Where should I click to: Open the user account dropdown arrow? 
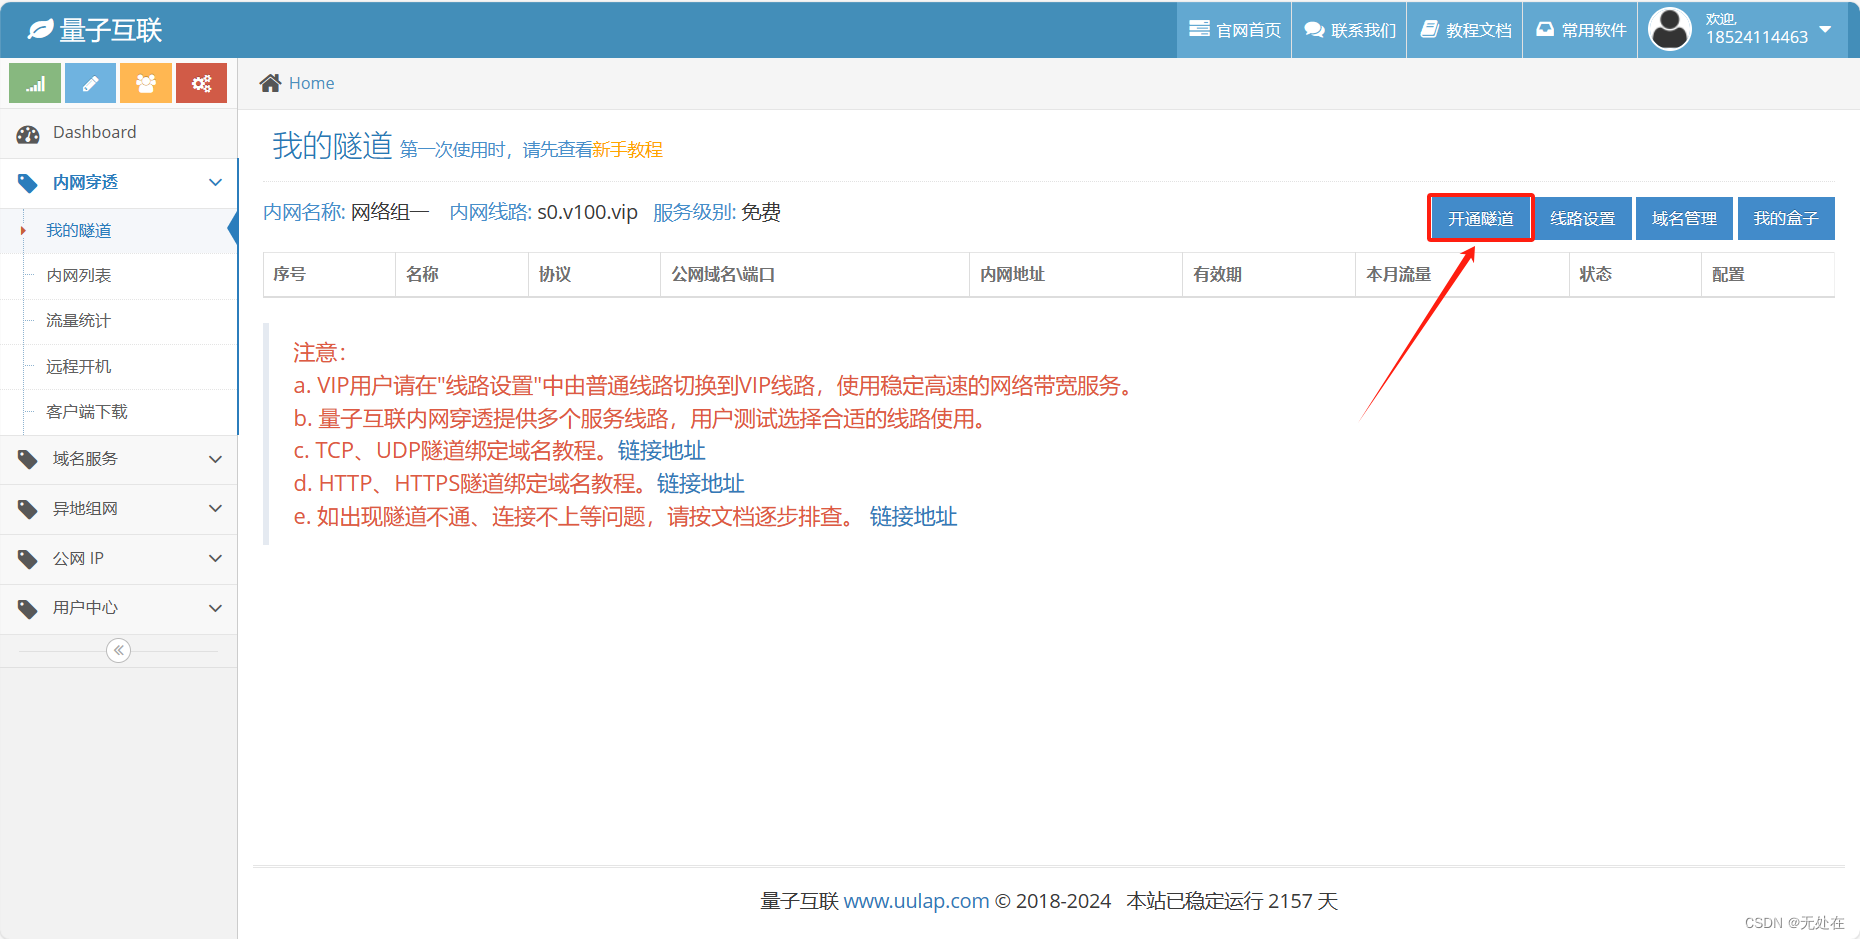pos(1825,29)
